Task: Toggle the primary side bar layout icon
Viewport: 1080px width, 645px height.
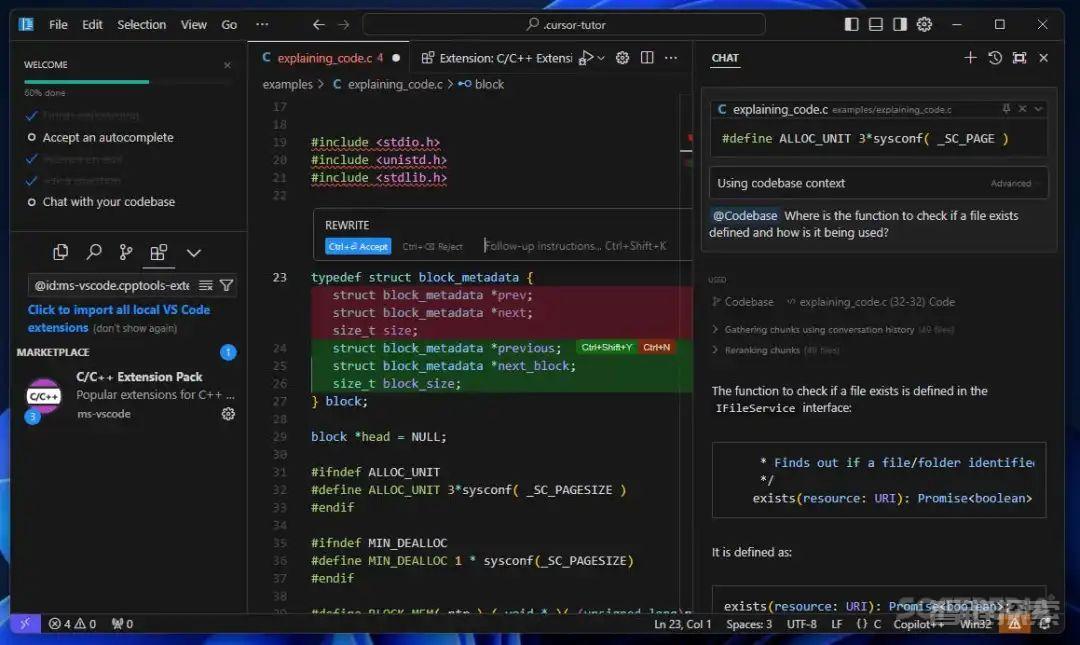Action: [851, 24]
